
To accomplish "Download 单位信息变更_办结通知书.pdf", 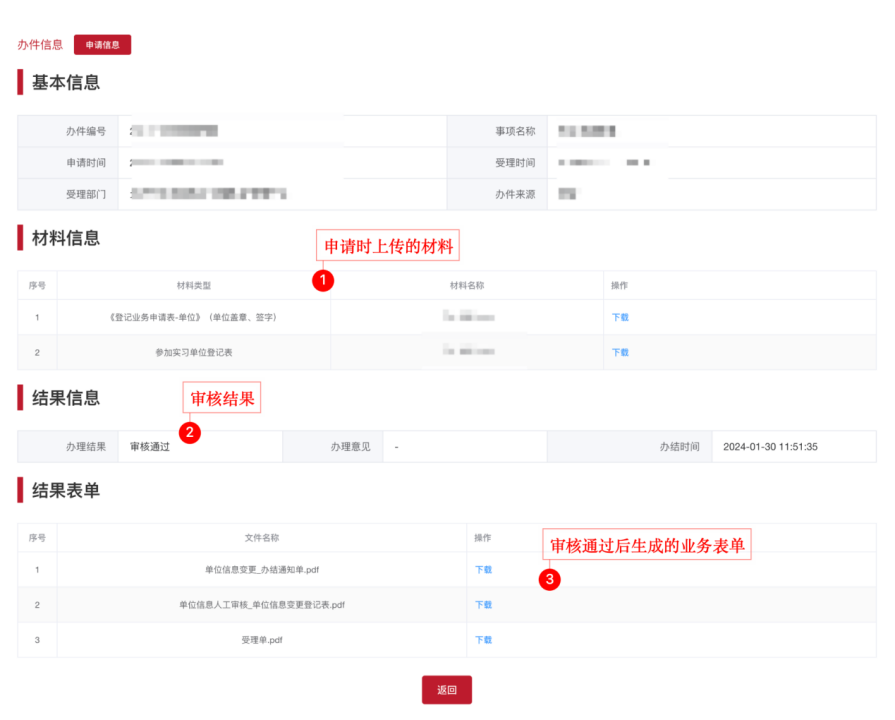I will (482, 569).
